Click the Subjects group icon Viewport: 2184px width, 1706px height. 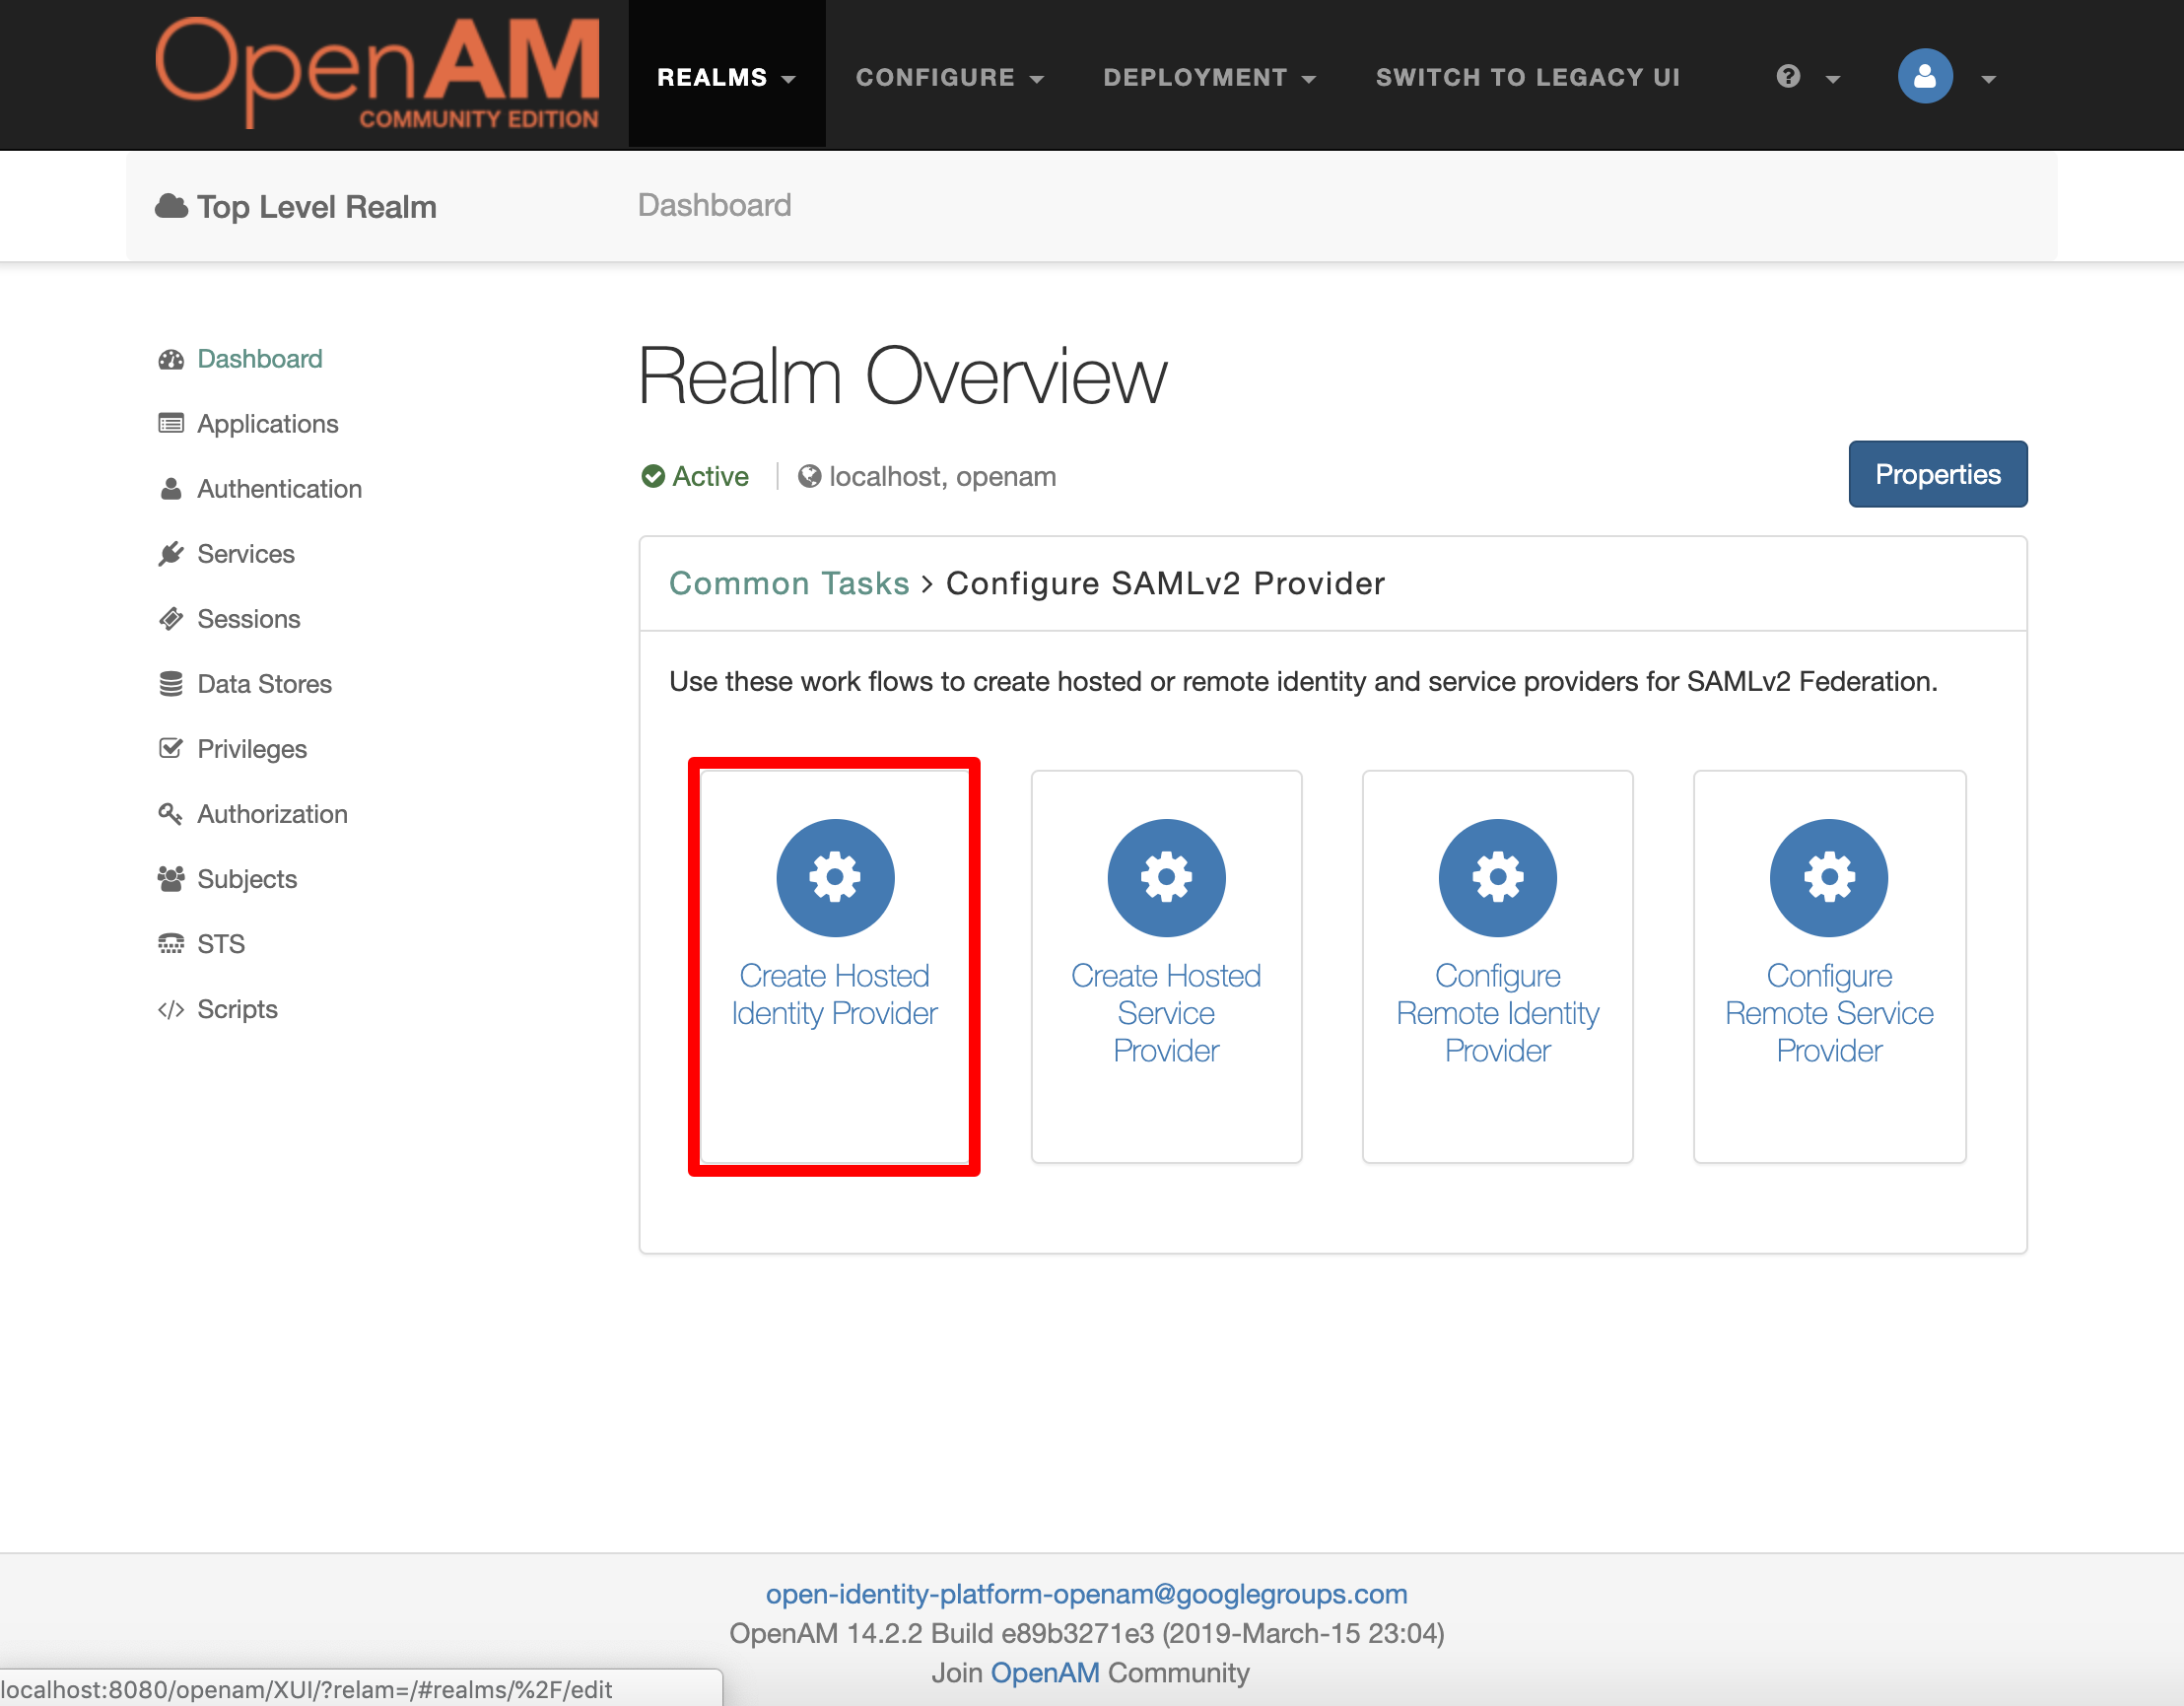click(171, 879)
